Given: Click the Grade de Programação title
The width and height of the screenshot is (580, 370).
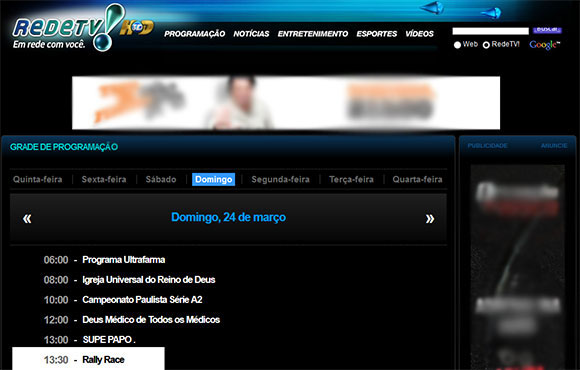Looking at the screenshot, I should pyautogui.click(x=64, y=147).
